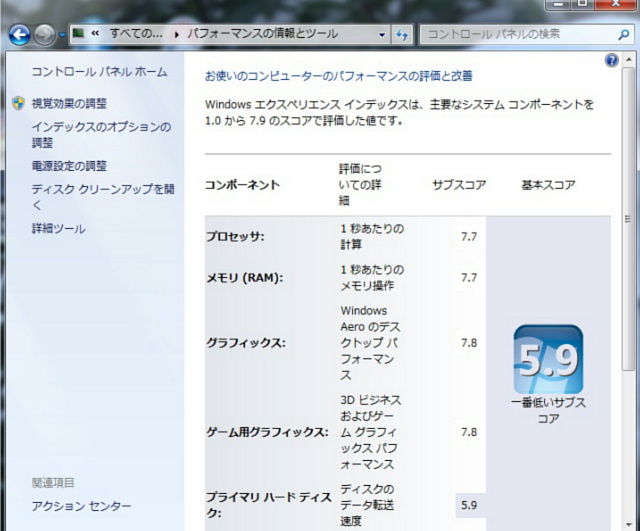This screenshot has width=640, height=531.
Task: Click the プライマリ ハード ディスク: label
Action: coord(268,505)
